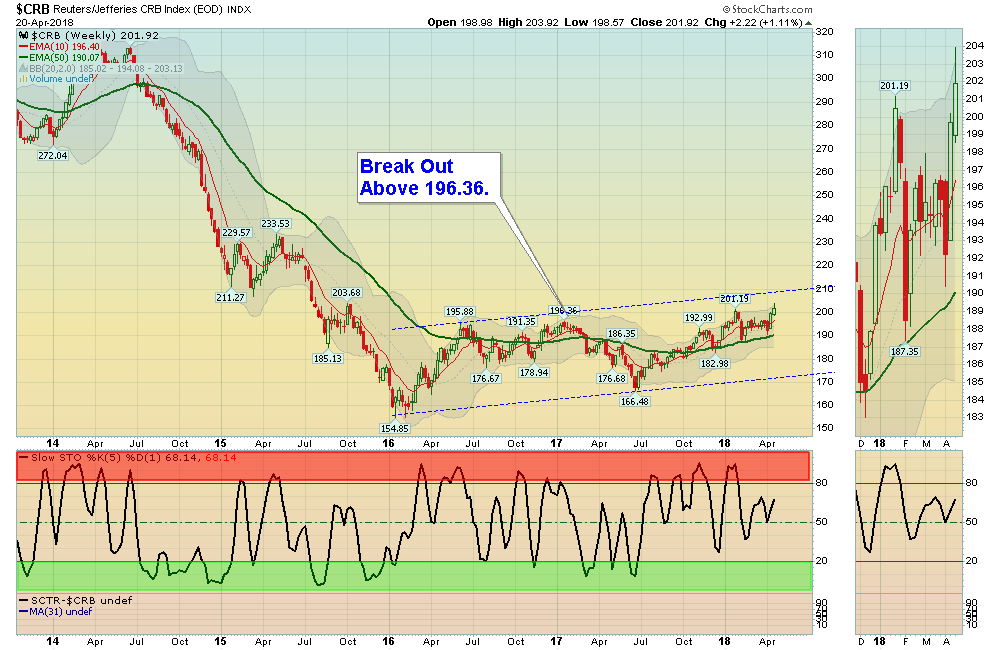Image resolution: width=1000 pixels, height=650 pixels.
Task: Click the INDX exchange label
Action: point(239,10)
